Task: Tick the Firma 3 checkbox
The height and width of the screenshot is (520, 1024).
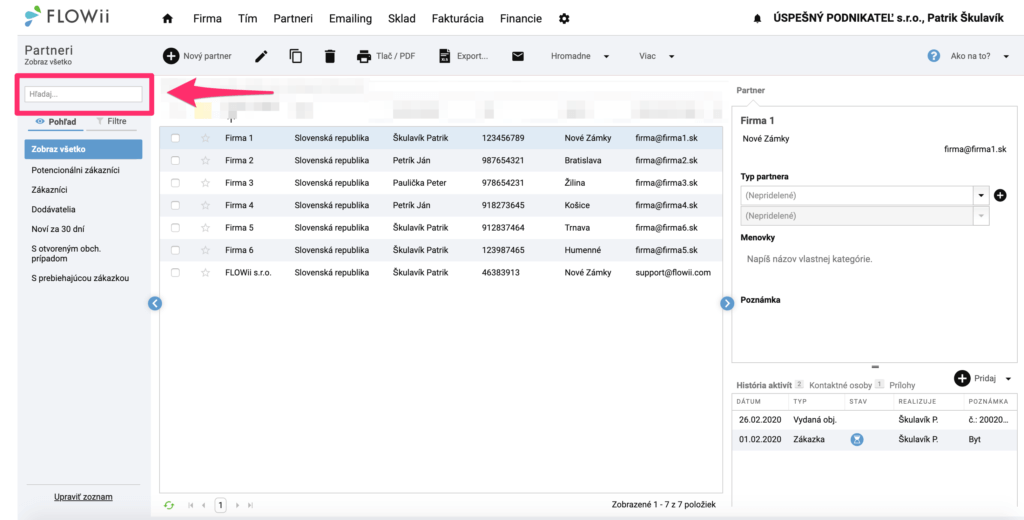Action: pos(175,183)
